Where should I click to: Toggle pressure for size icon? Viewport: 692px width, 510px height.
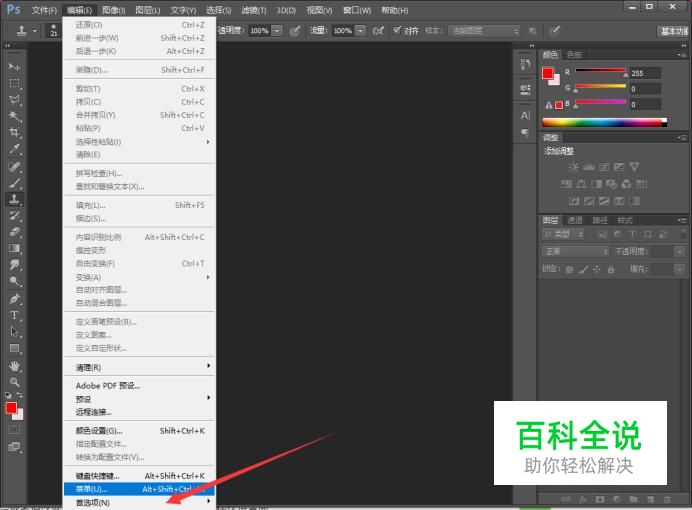click(555, 30)
